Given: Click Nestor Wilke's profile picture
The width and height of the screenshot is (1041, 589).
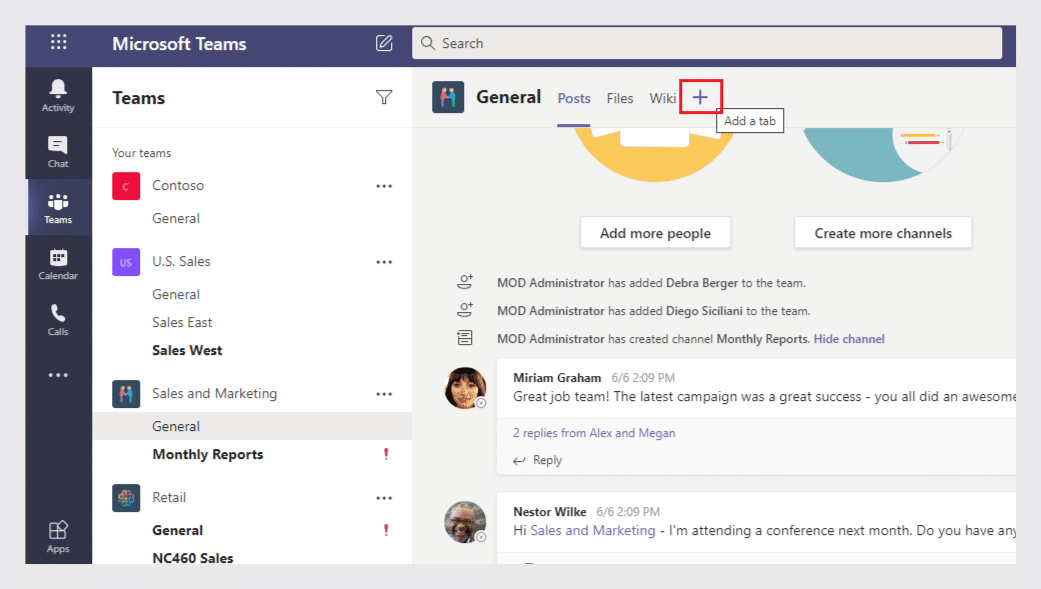Looking at the screenshot, I should point(465,522).
